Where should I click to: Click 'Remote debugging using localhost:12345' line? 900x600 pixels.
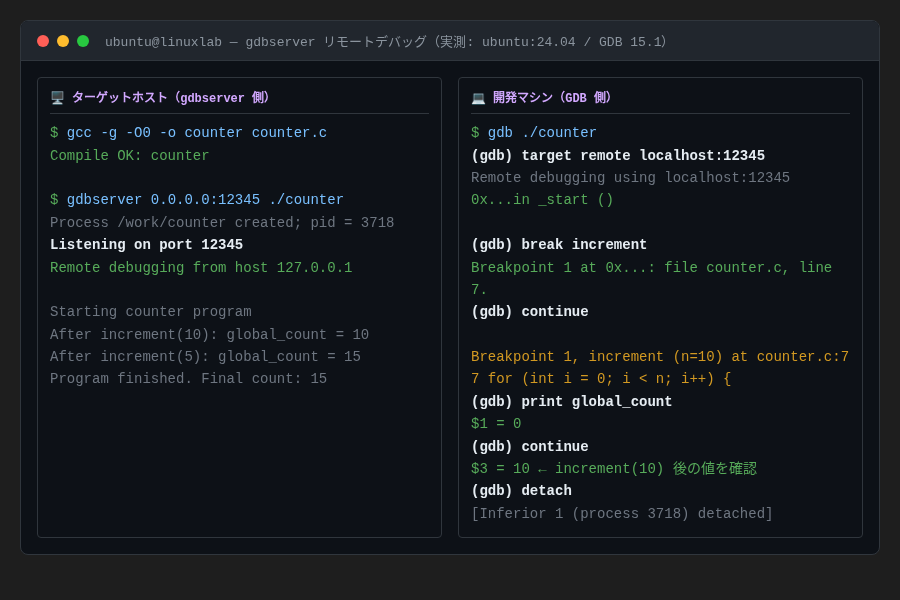coord(630,177)
